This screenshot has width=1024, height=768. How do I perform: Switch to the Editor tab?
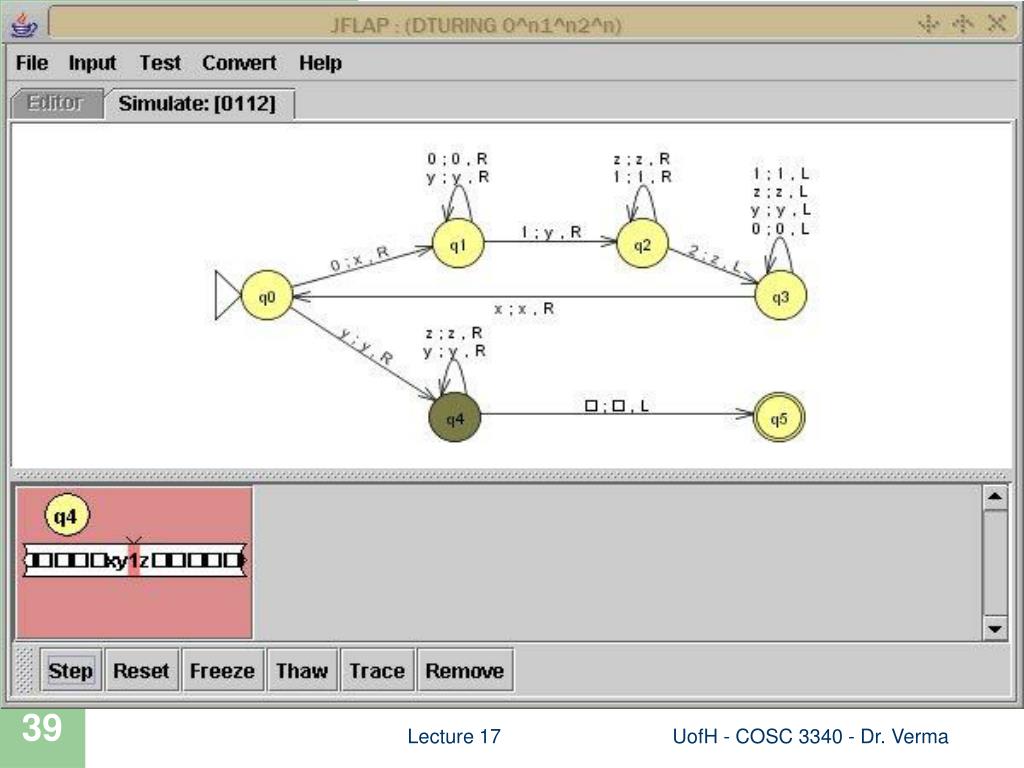[56, 103]
